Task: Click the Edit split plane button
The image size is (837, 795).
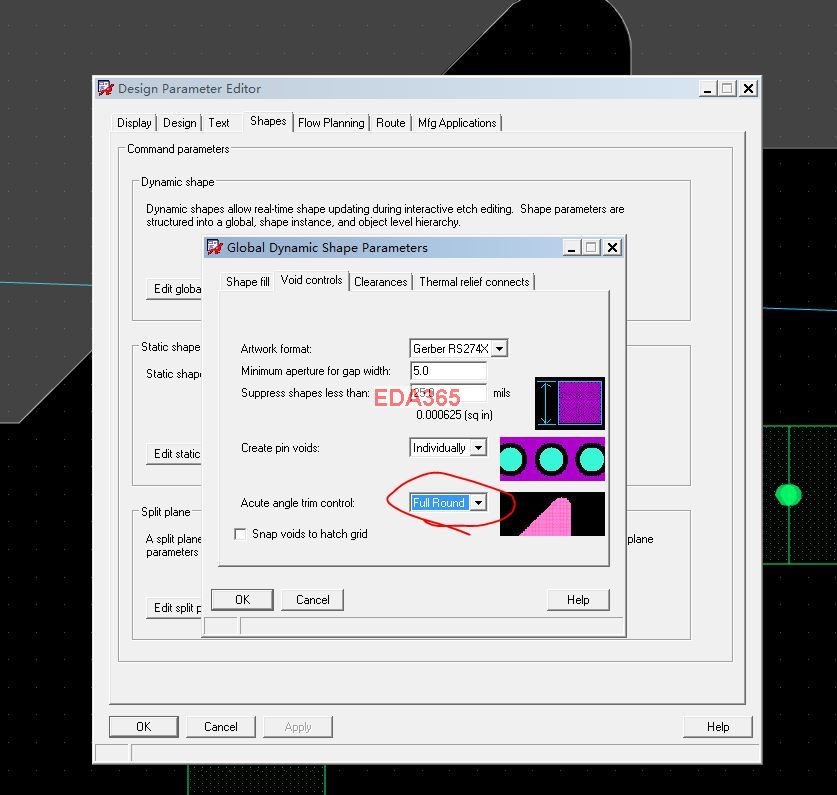Action: click(175, 608)
